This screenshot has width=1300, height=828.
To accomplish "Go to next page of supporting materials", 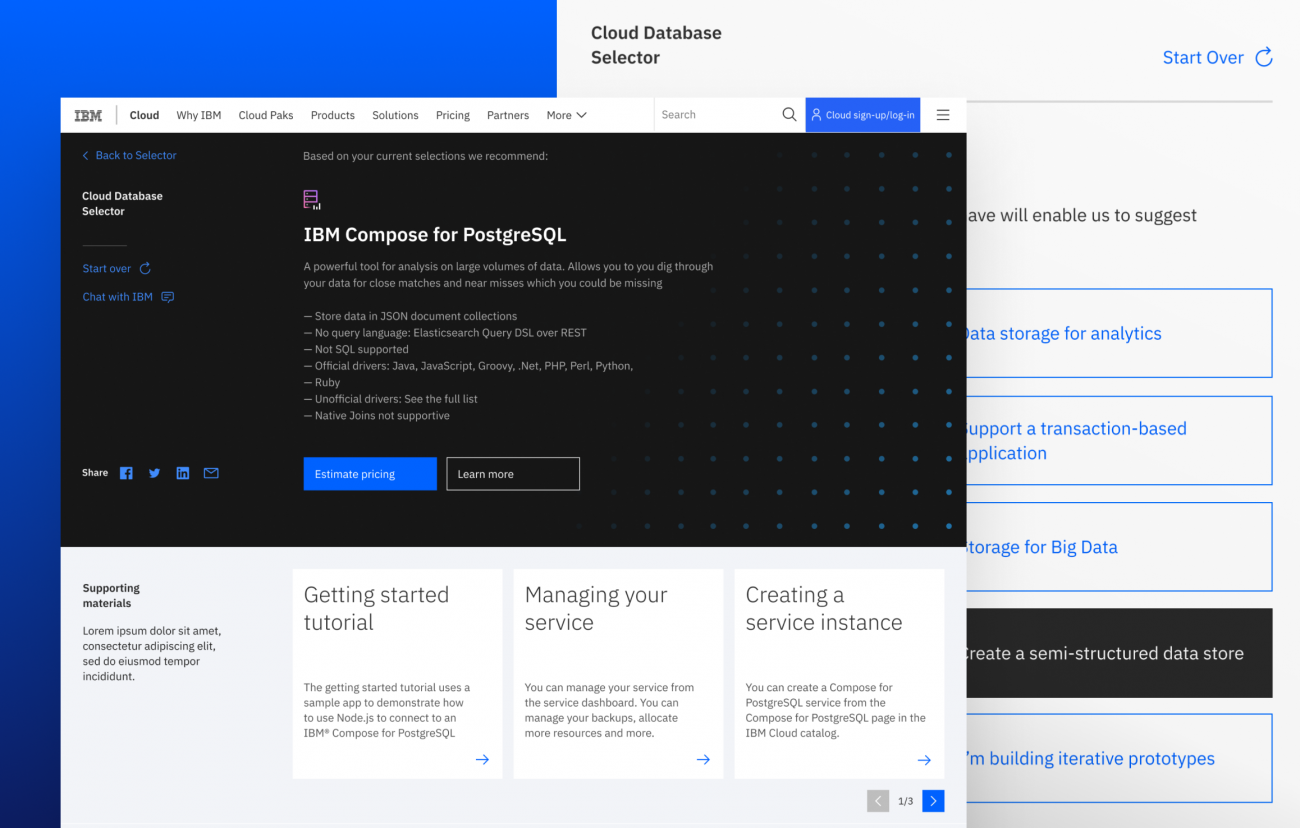I will (933, 800).
